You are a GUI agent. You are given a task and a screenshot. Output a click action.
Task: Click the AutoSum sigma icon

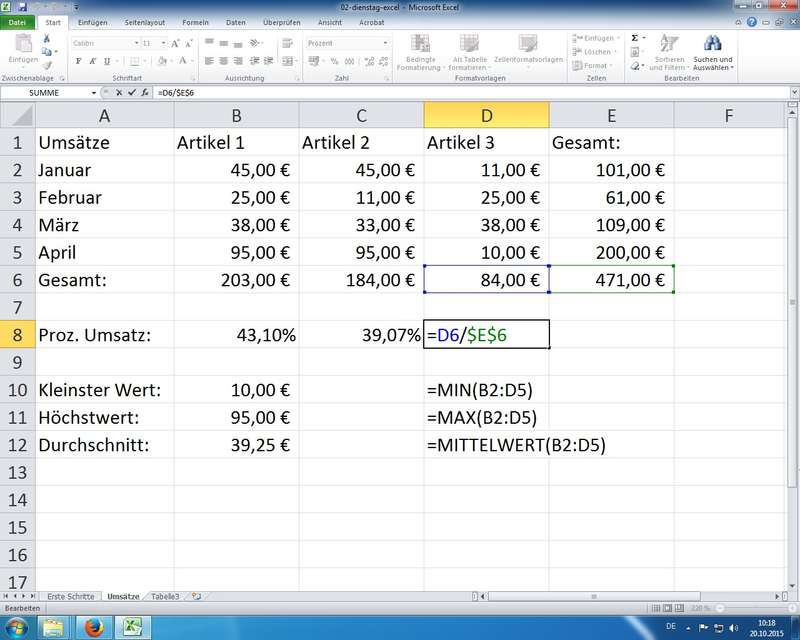point(634,38)
